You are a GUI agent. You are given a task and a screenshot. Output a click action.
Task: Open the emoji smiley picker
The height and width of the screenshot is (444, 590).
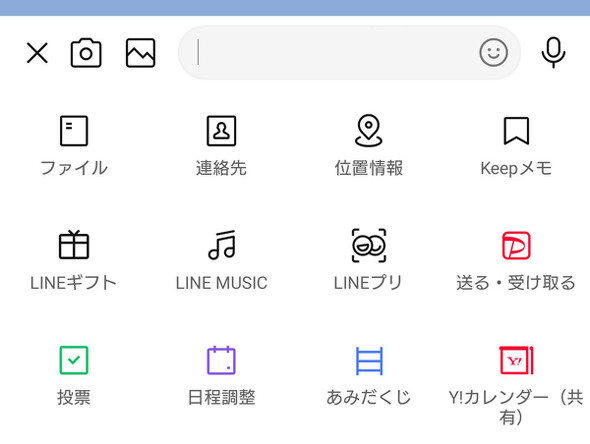coord(493,53)
